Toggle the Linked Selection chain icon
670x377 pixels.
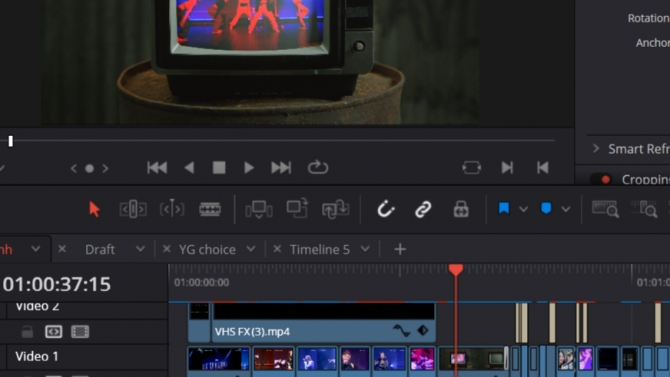click(423, 209)
